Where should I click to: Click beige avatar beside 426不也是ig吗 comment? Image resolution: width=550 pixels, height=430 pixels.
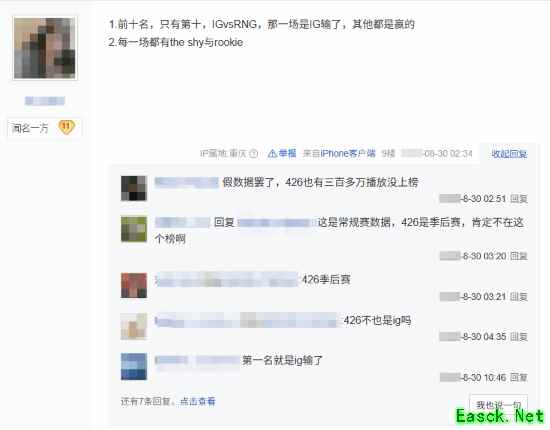(134, 326)
